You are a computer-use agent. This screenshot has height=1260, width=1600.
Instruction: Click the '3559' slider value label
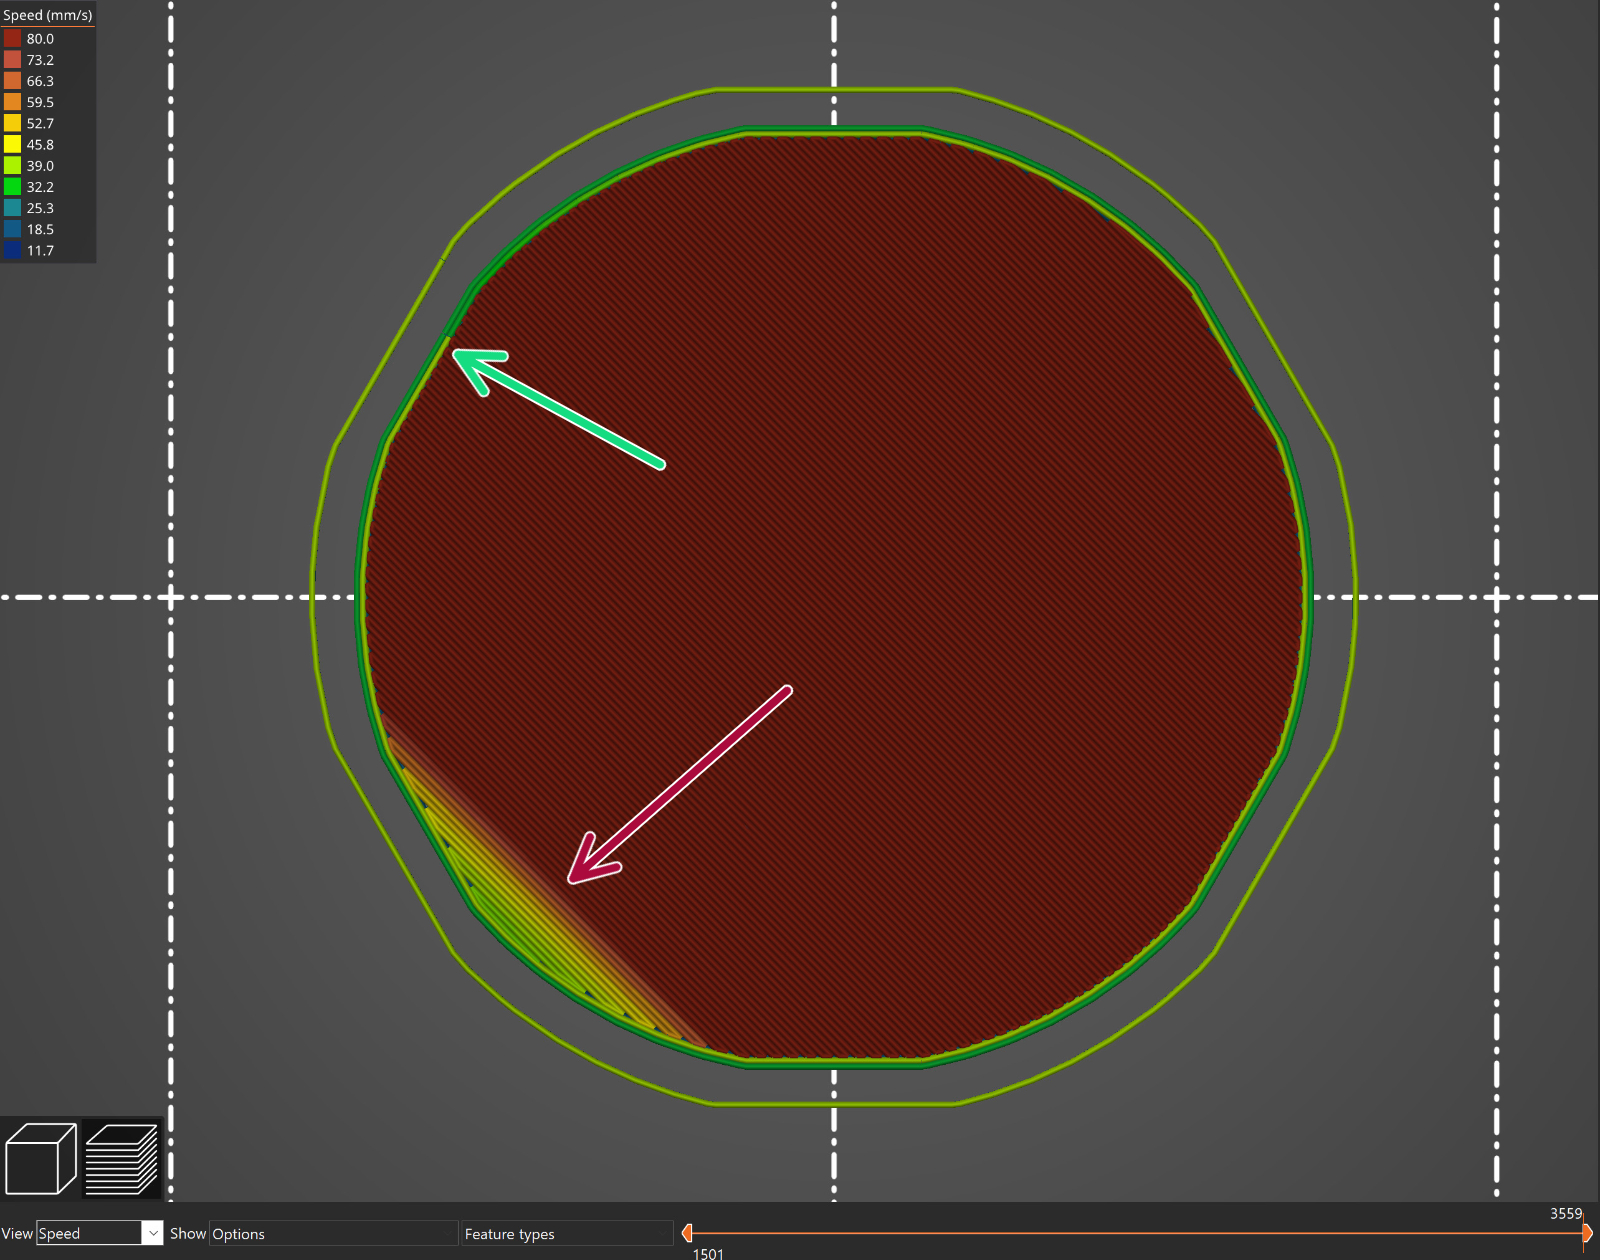coord(1566,1213)
